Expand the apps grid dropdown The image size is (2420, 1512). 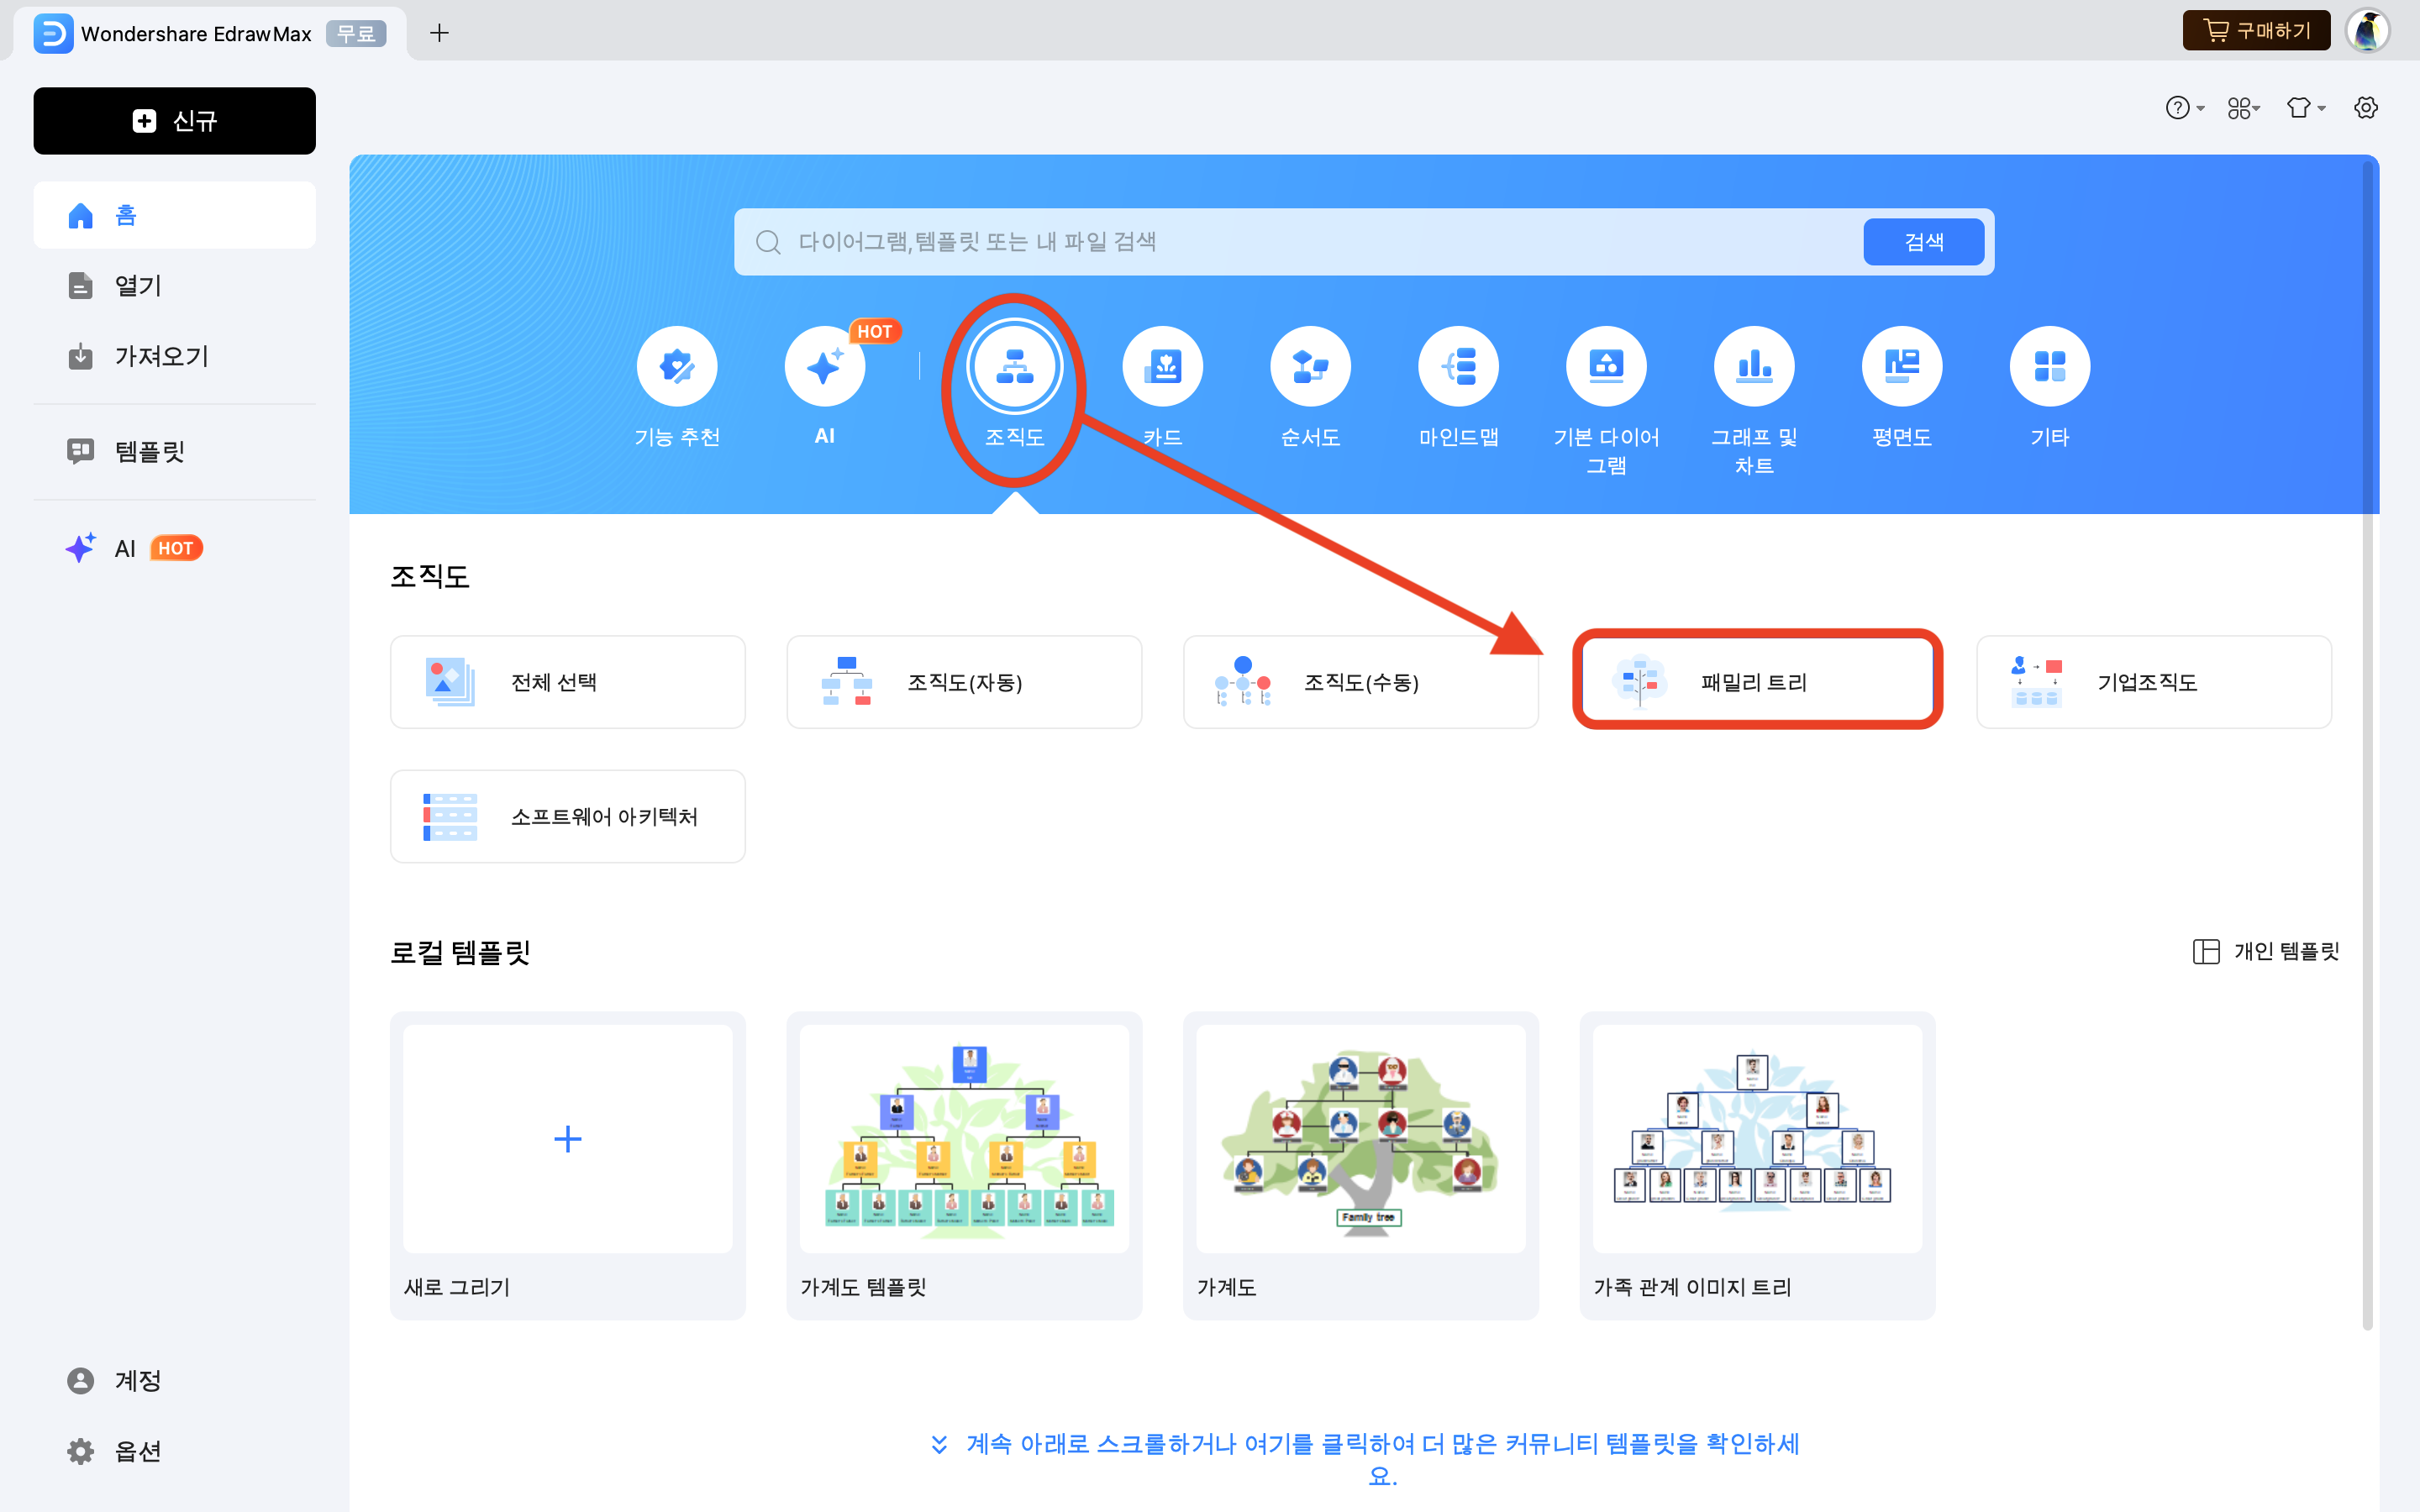(x=2243, y=108)
